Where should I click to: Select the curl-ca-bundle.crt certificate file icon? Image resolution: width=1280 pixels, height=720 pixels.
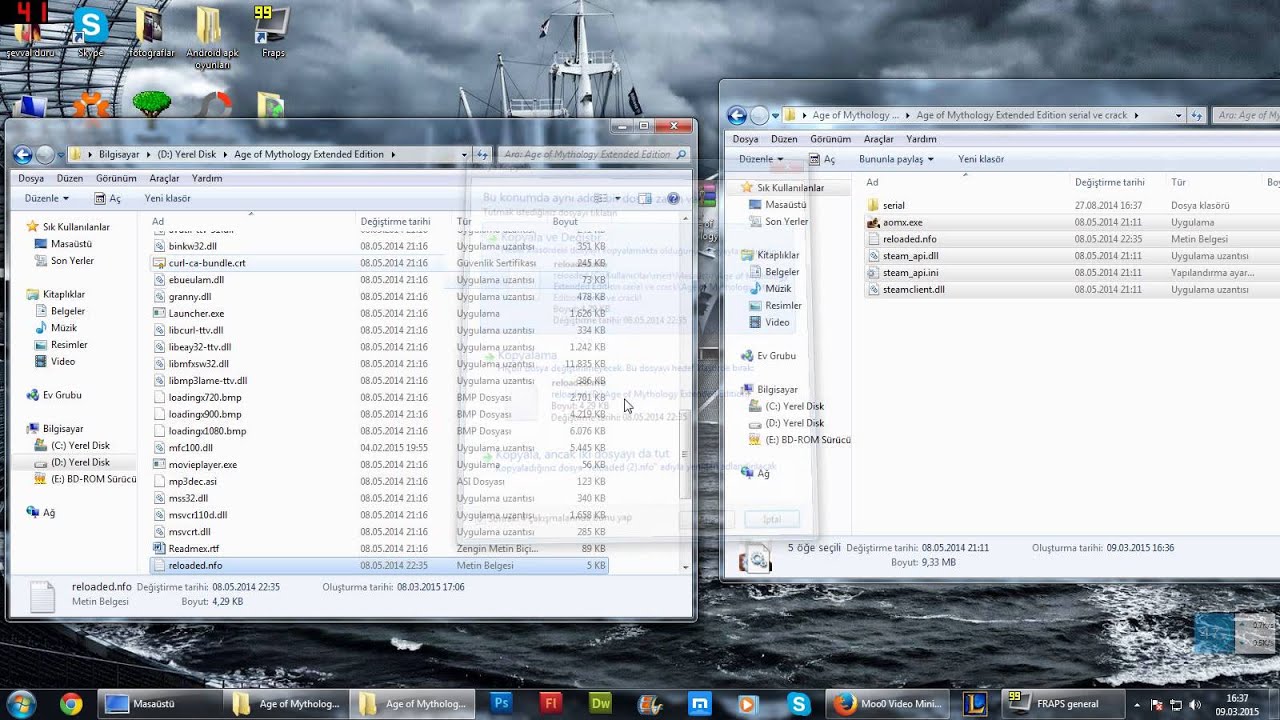158,263
